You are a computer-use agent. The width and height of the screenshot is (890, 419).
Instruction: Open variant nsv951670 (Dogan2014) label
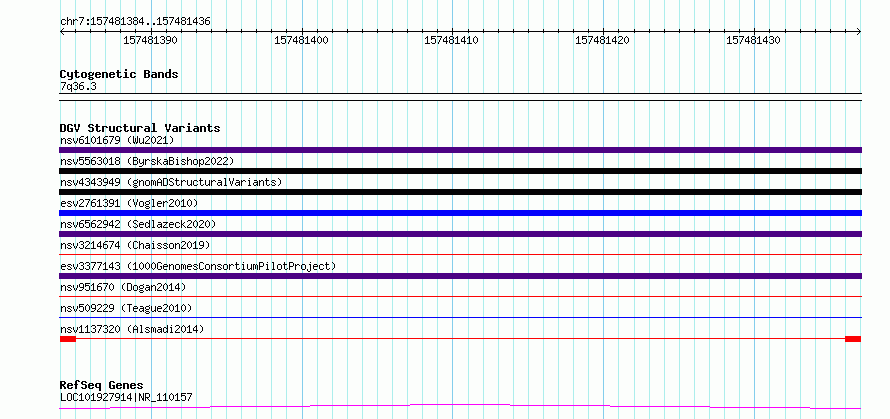[x=123, y=287]
